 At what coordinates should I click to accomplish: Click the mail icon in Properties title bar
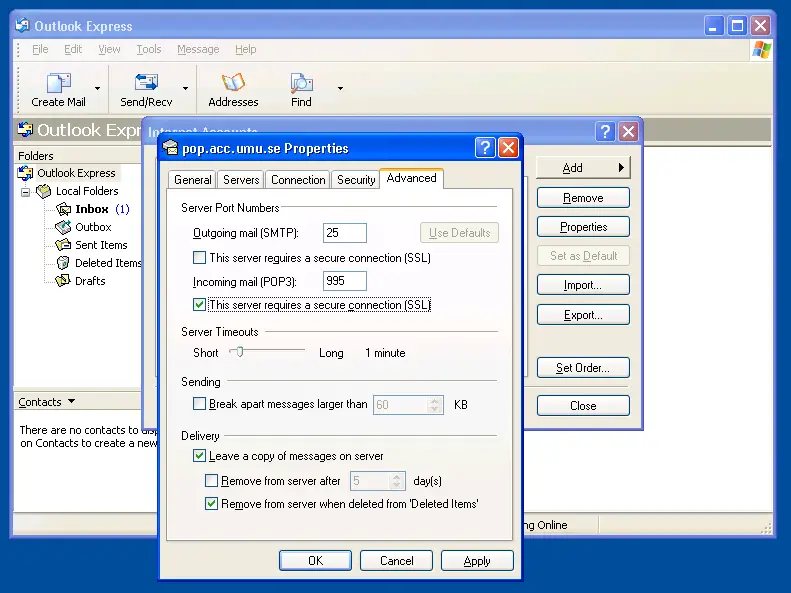pyautogui.click(x=171, y=148)
